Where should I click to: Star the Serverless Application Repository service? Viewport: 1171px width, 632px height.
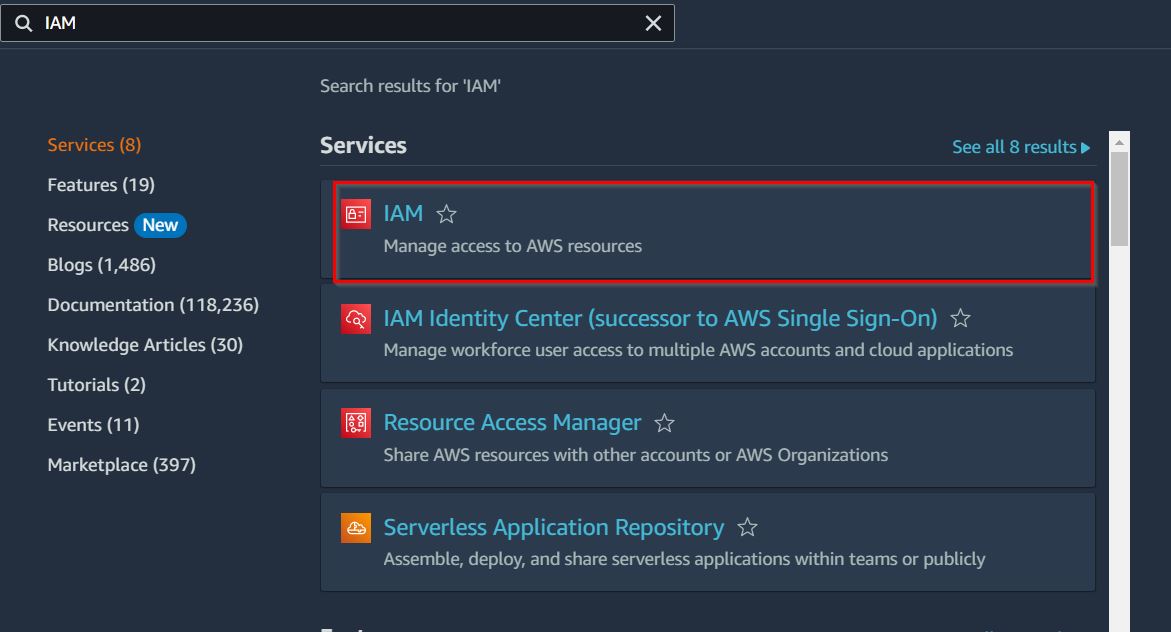[x=747, y=528]
